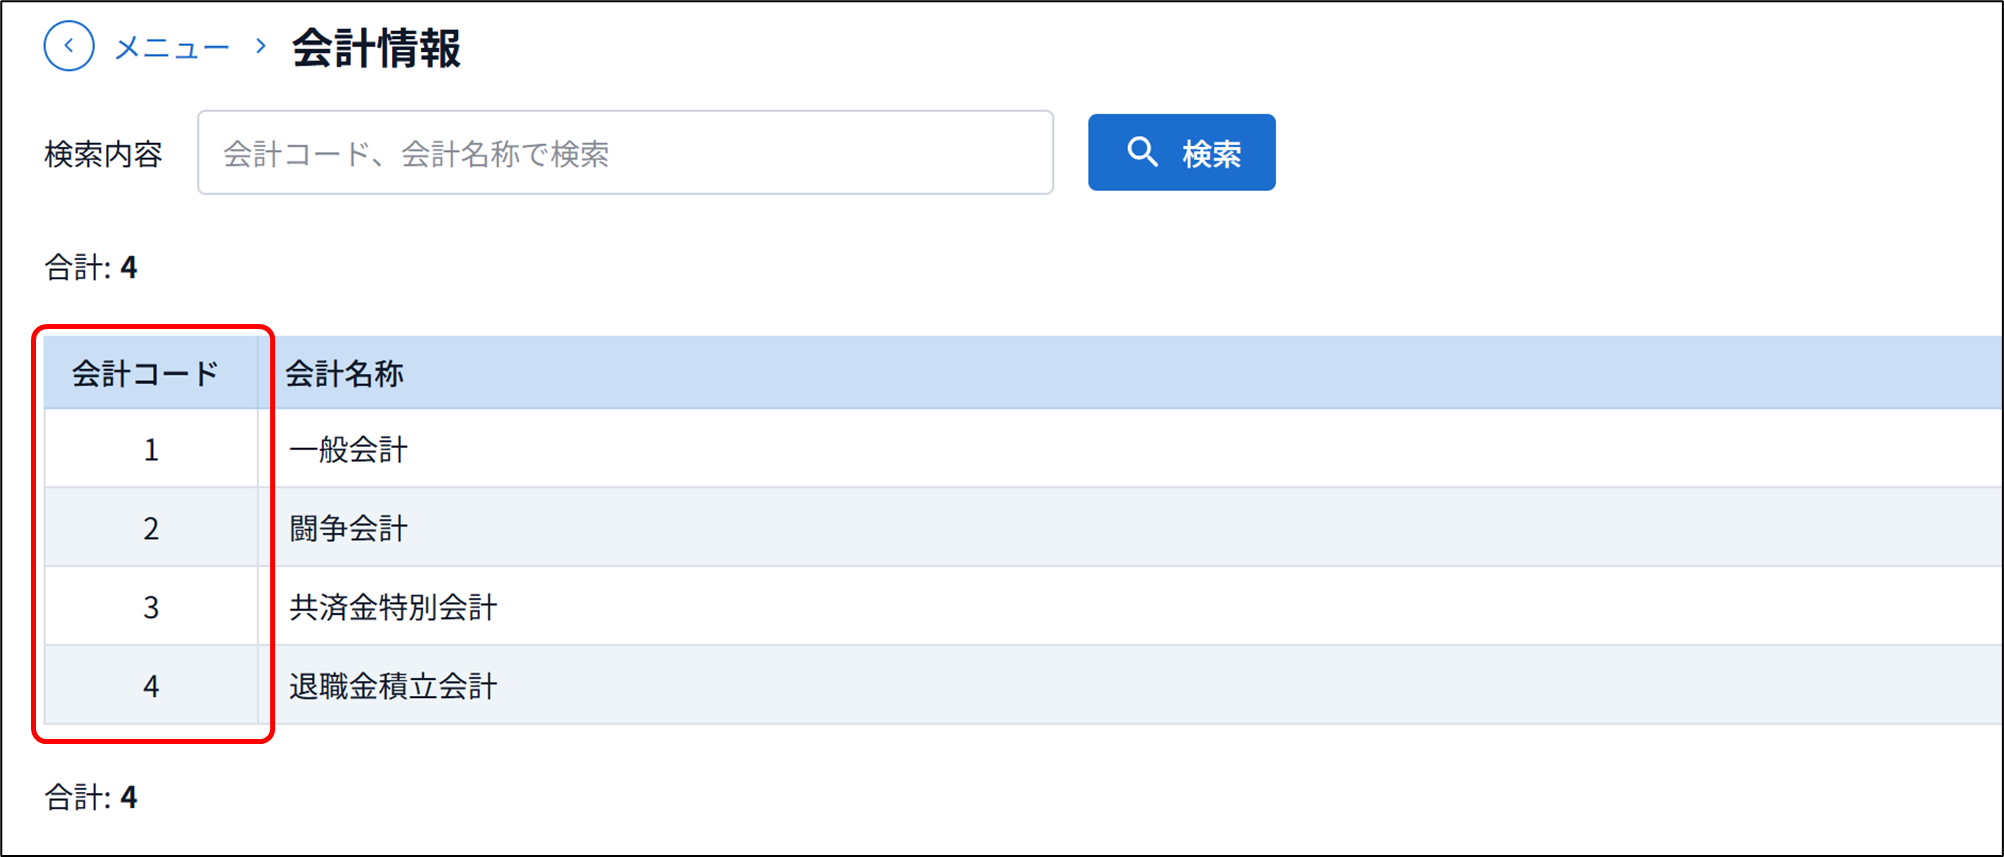2004x857 pixels.
Task: Select the 共済金特別会計 row
Action: click(1023, 606)
